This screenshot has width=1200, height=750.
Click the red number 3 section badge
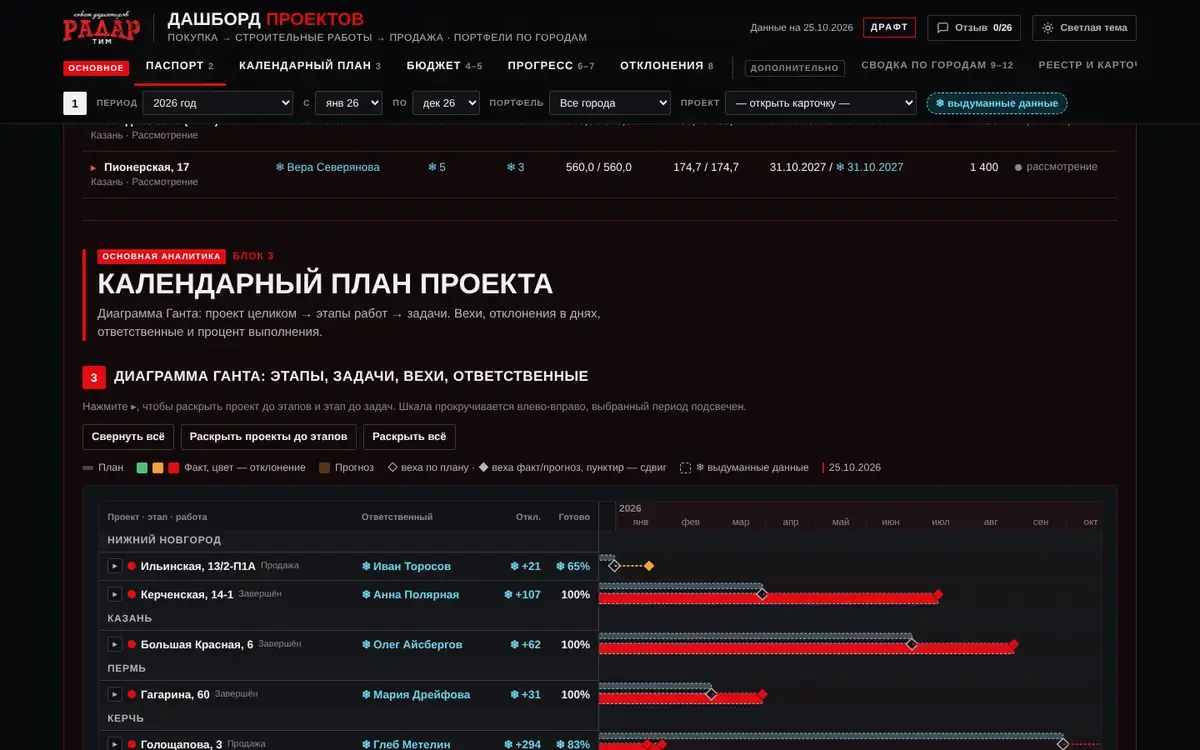pyautogui.click(x=94, y=377)
